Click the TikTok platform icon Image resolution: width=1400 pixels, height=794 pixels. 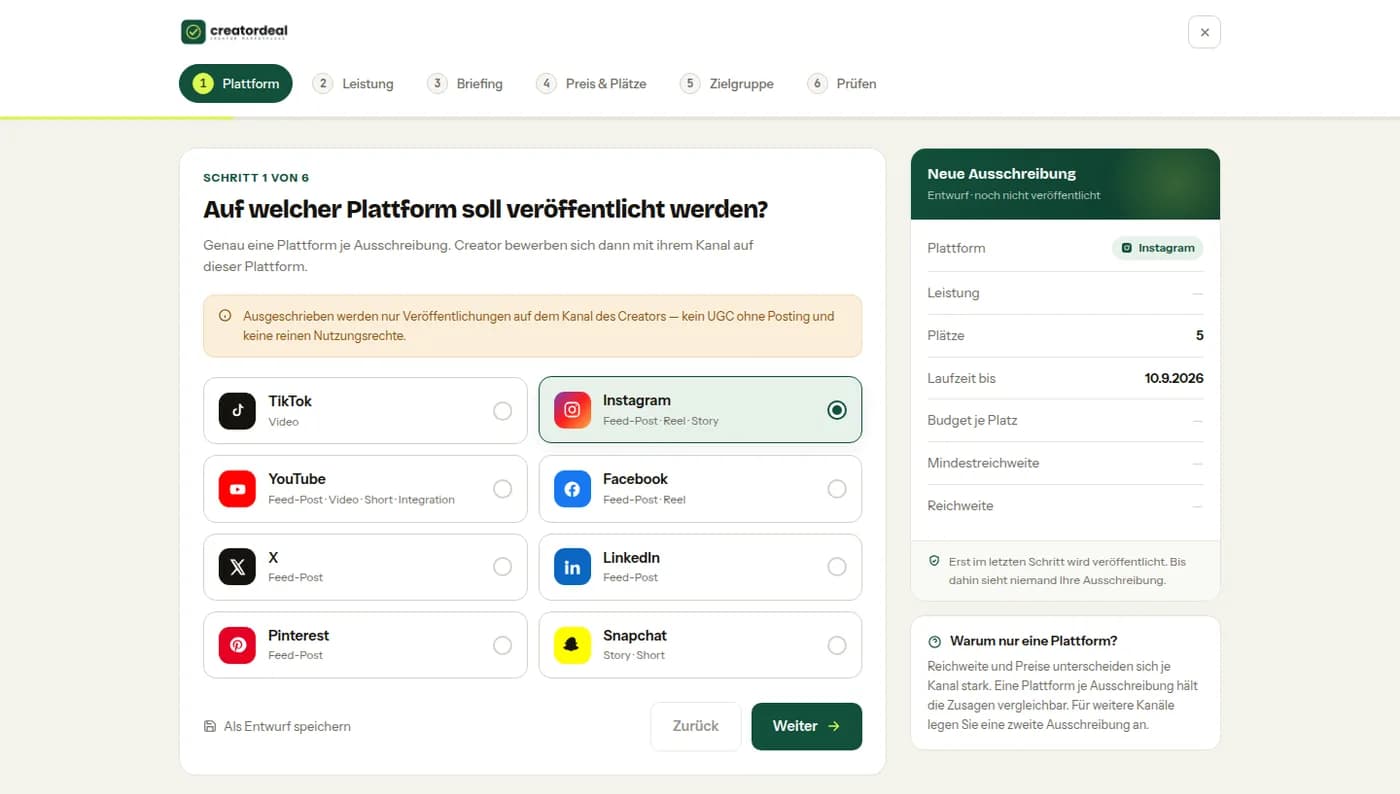(237, 410)
